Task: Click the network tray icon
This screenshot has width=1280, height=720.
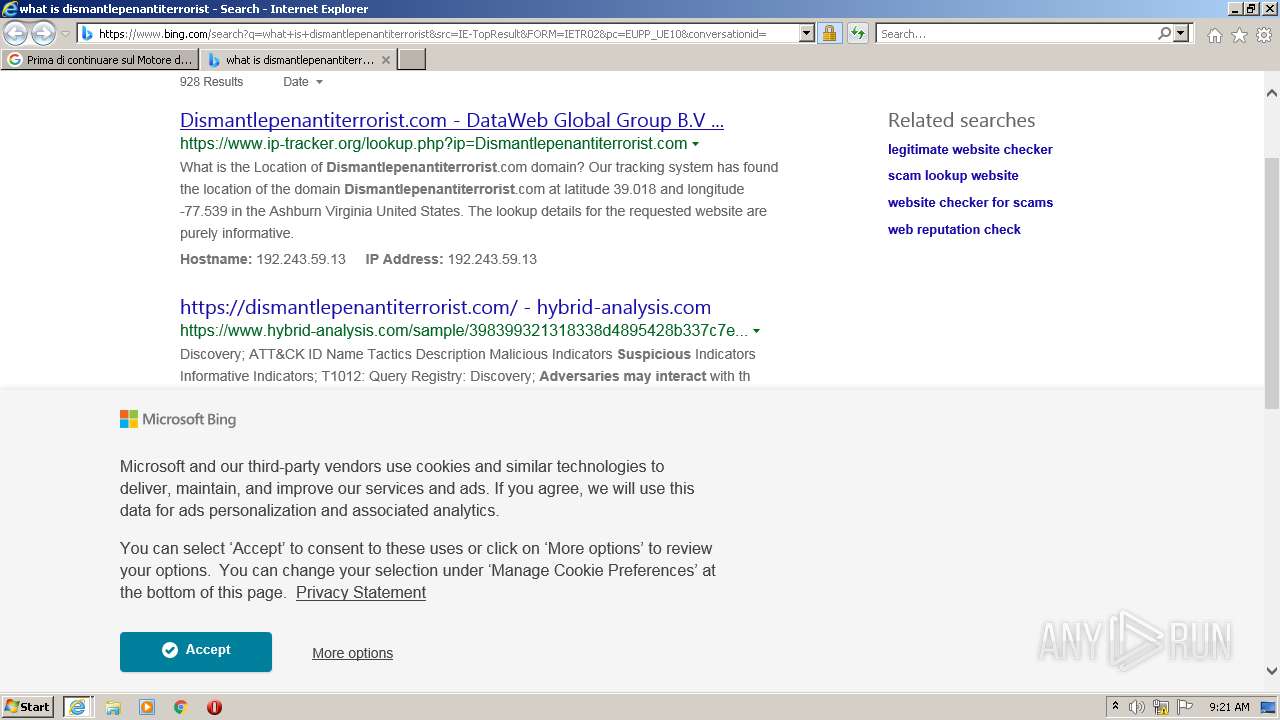Action: (1161, 707)
